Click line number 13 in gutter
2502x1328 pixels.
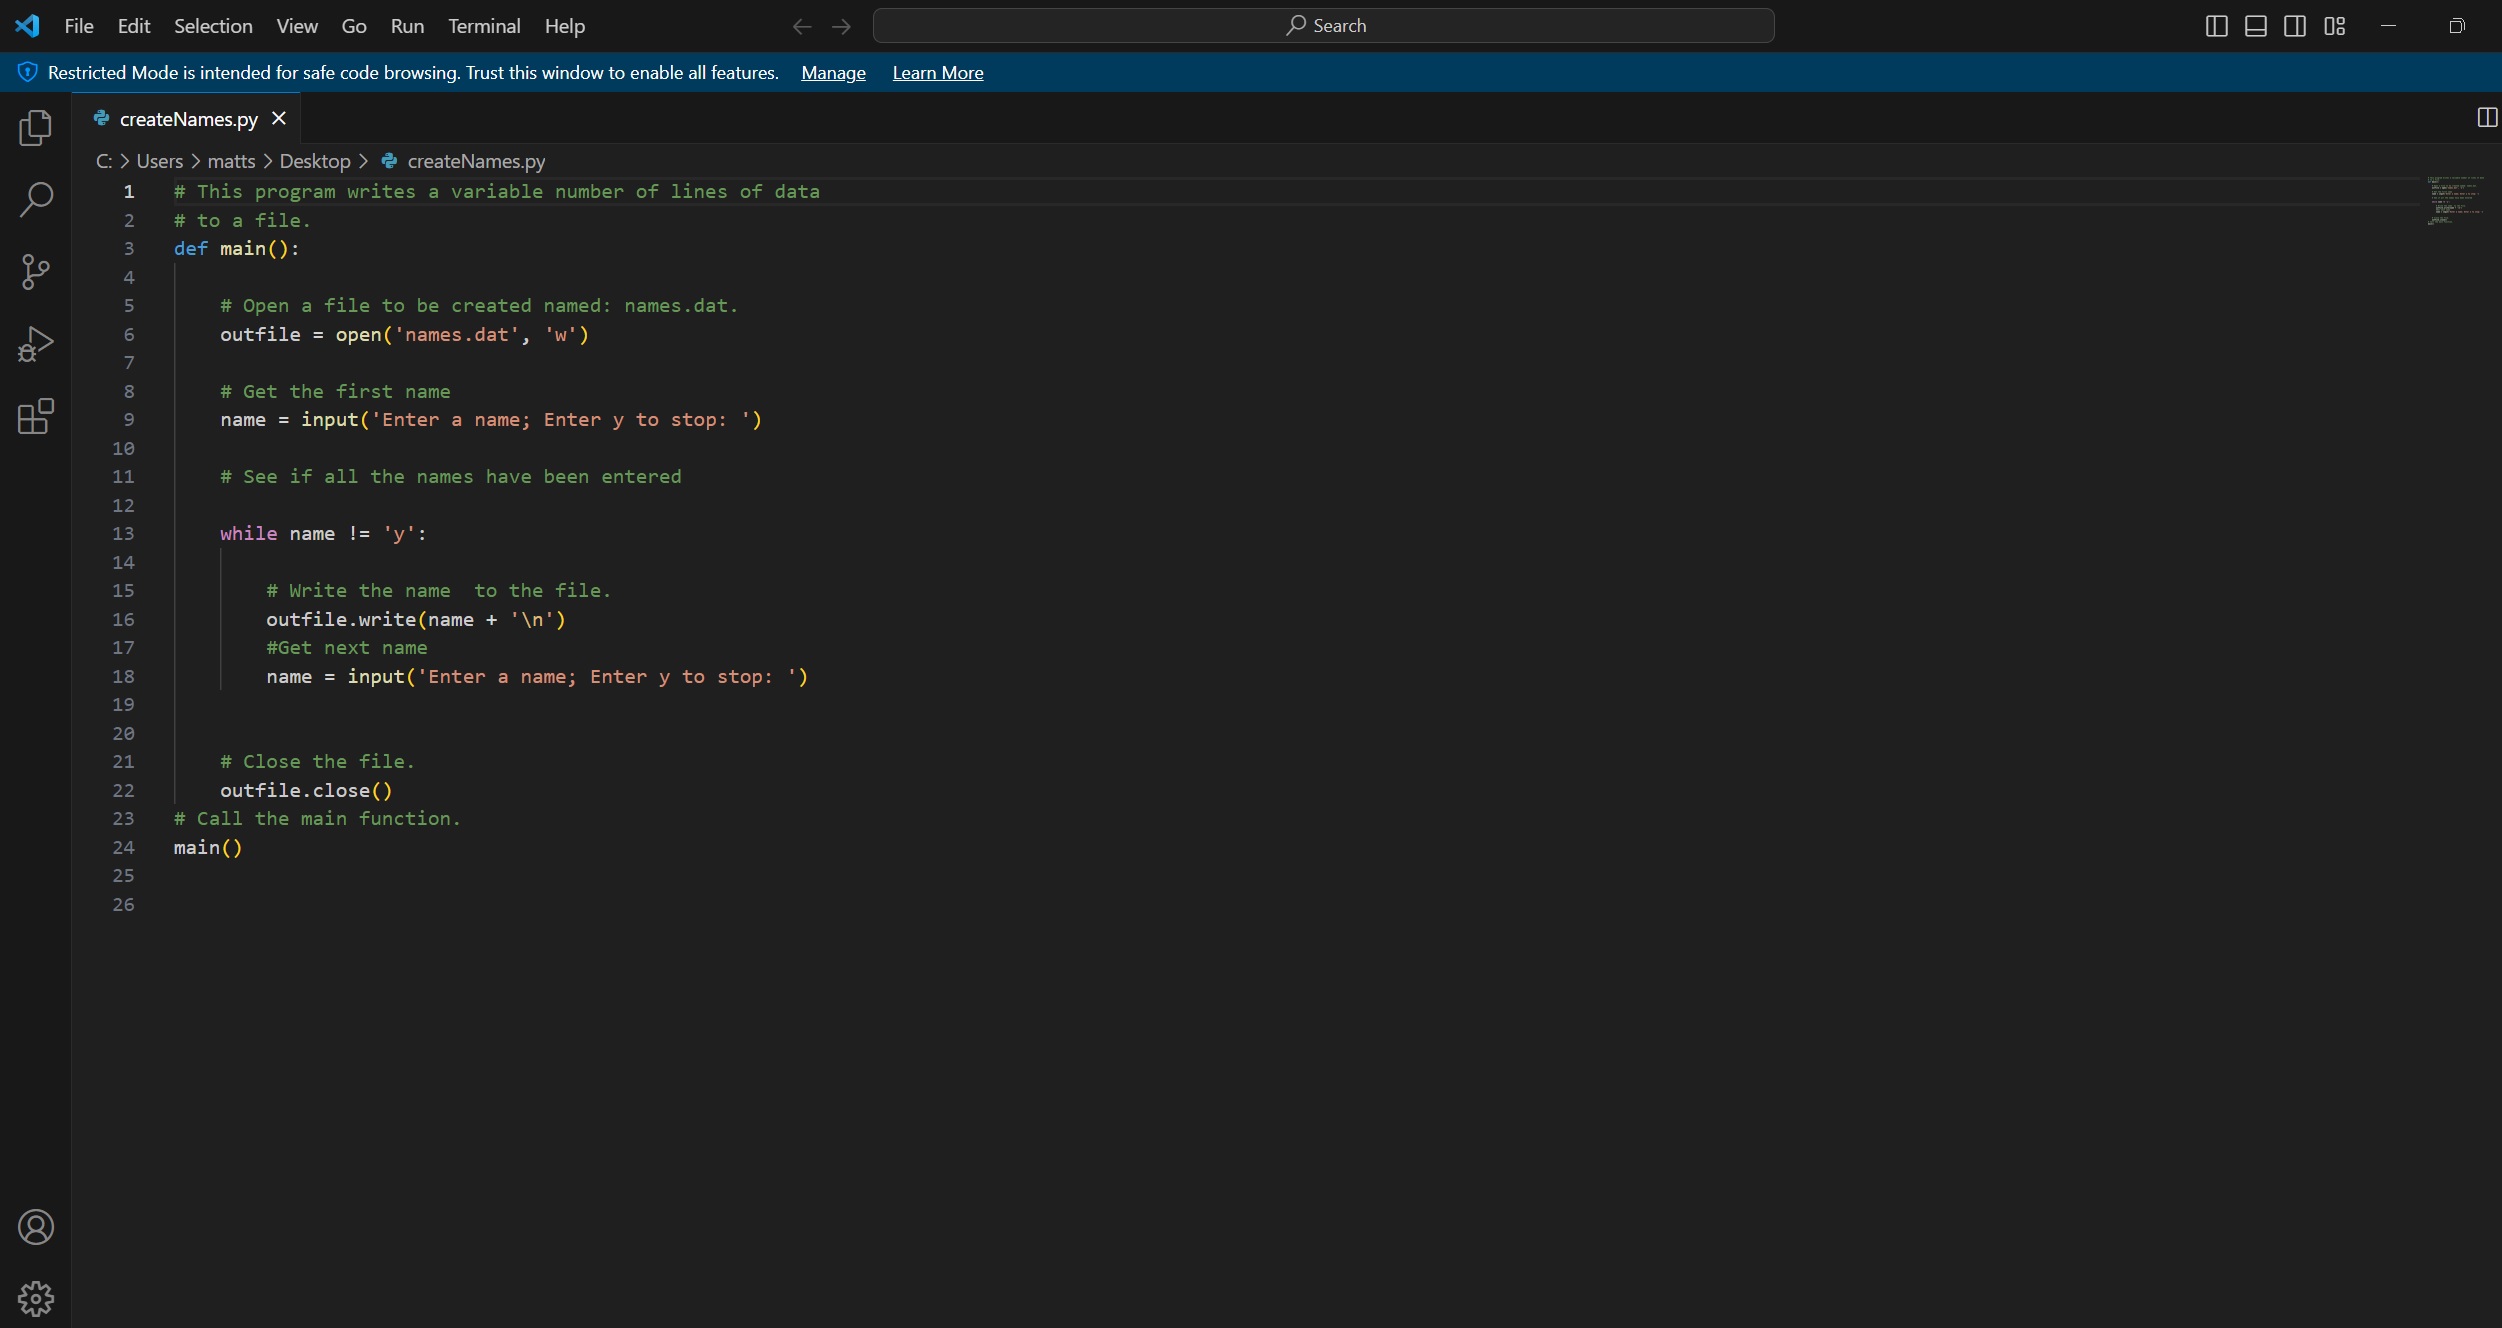[123, 534]
